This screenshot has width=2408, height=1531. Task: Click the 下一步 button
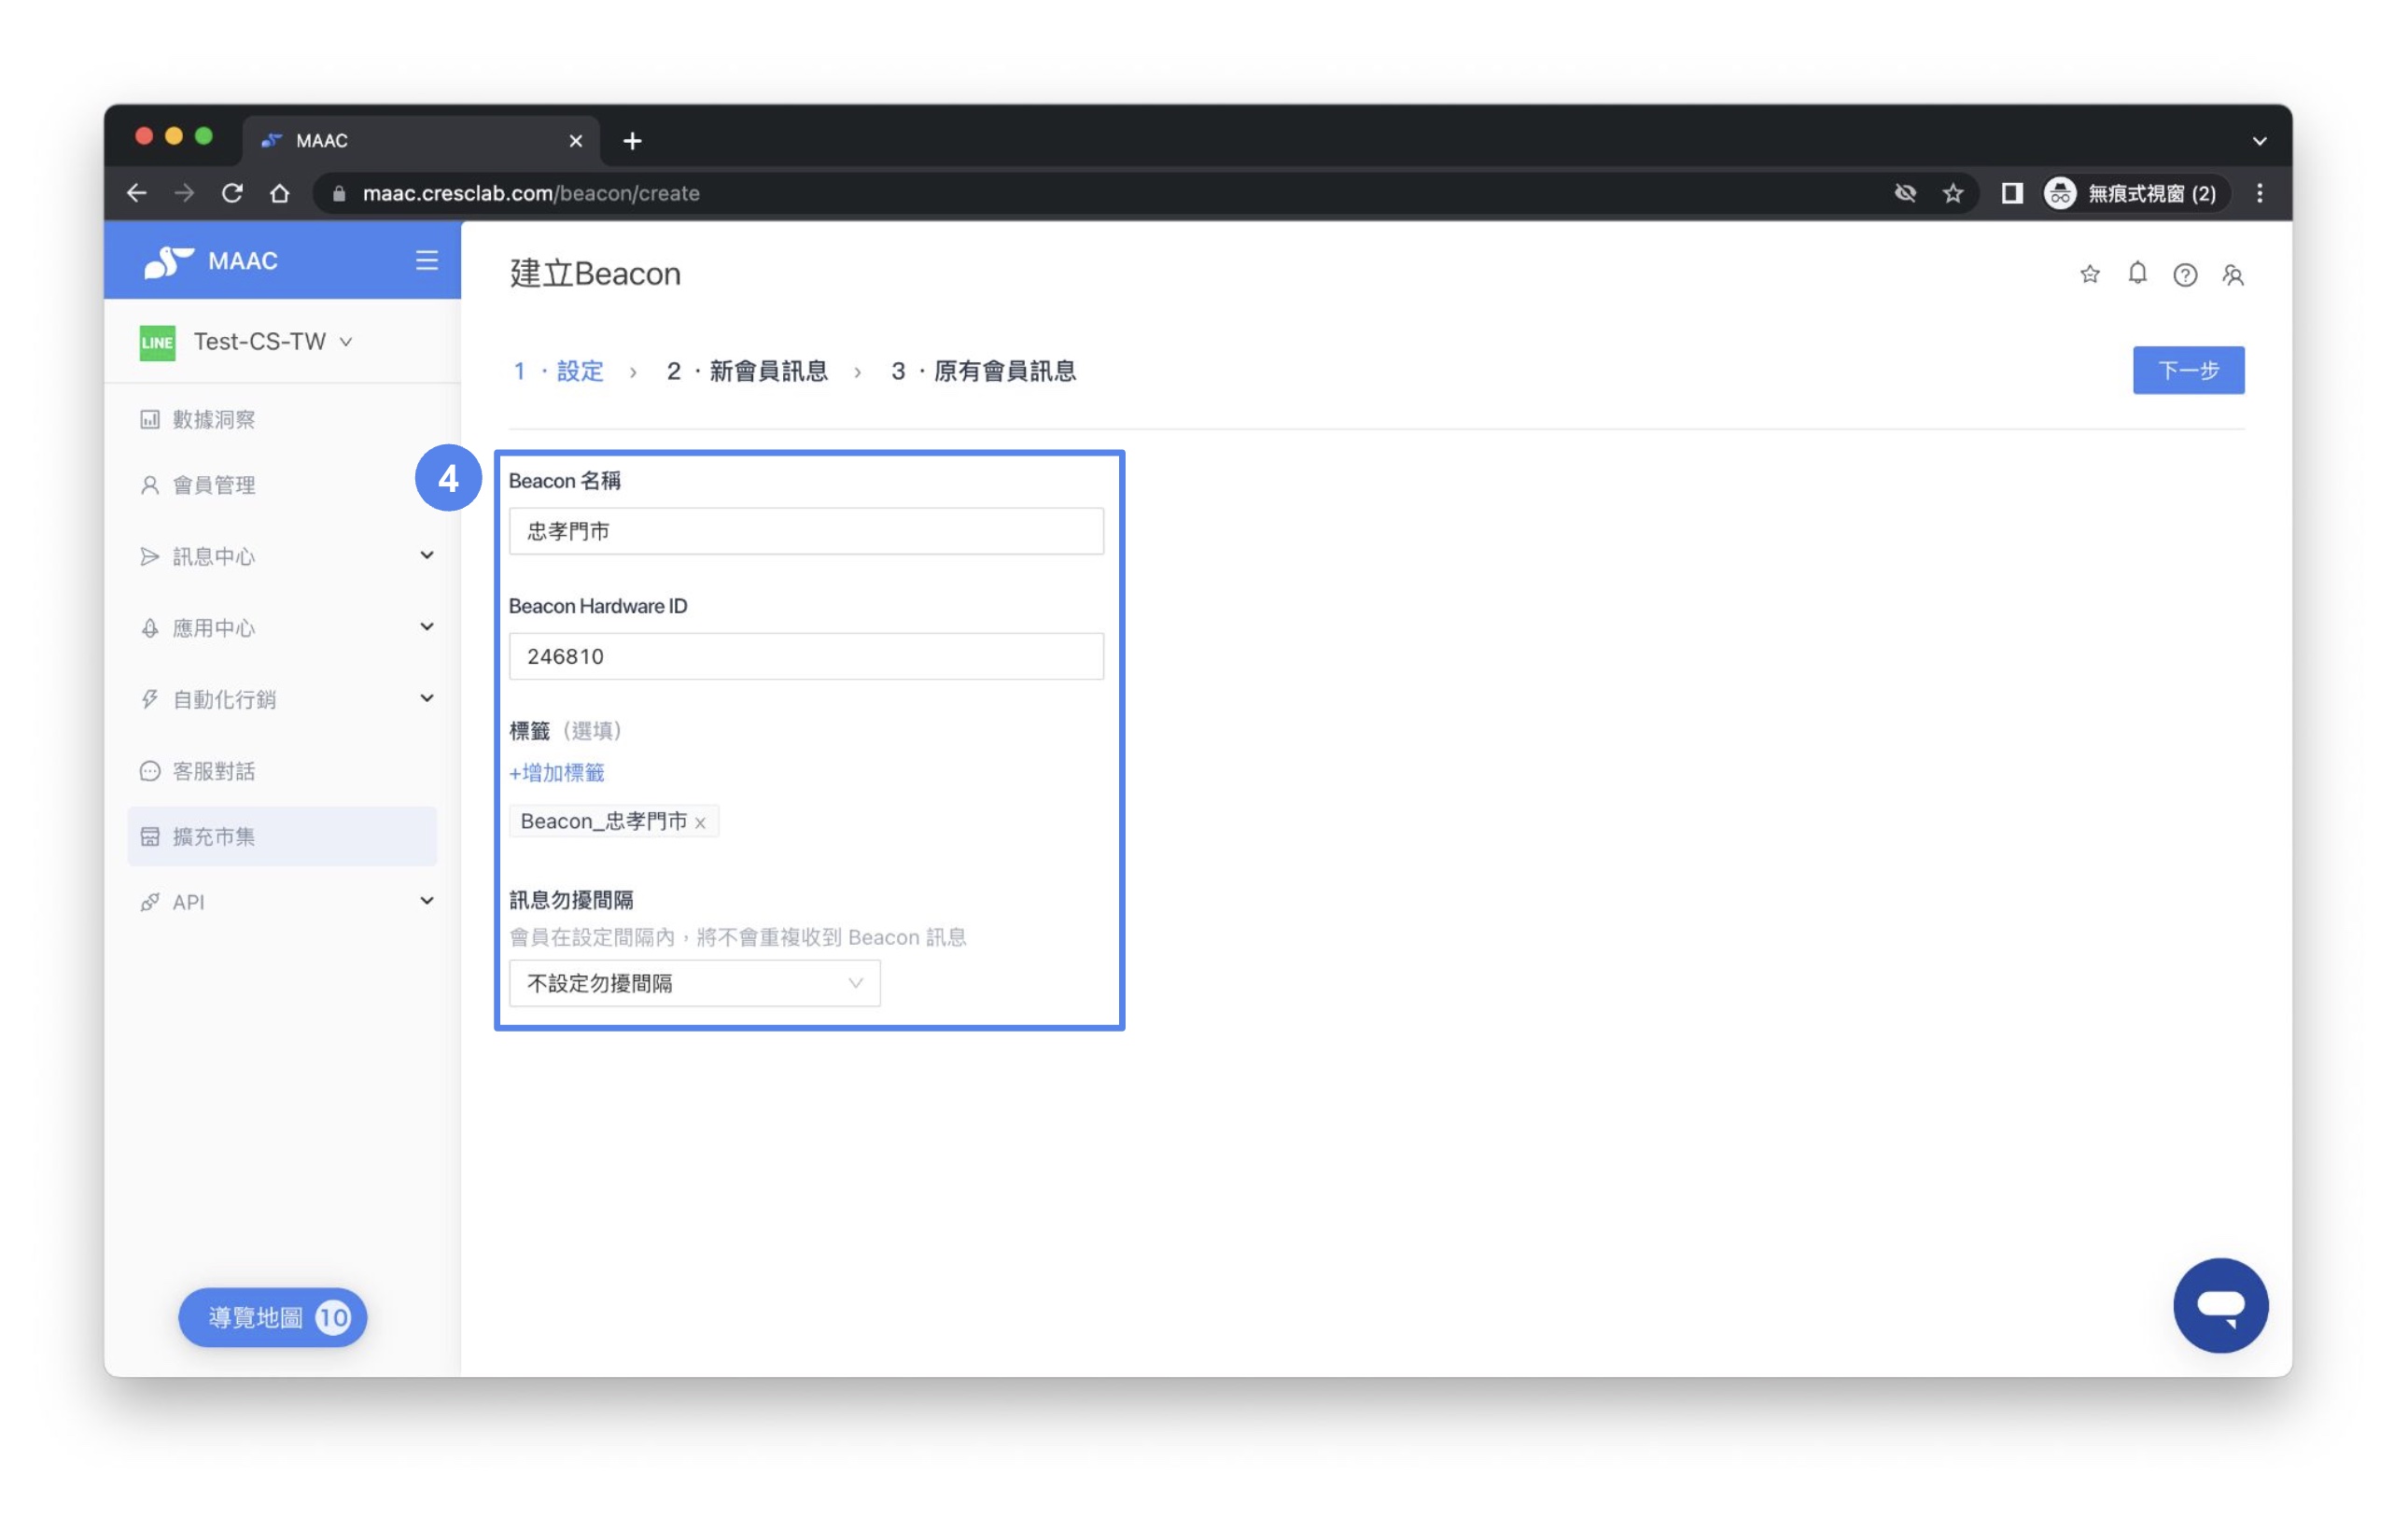(x=2189, y=371)
